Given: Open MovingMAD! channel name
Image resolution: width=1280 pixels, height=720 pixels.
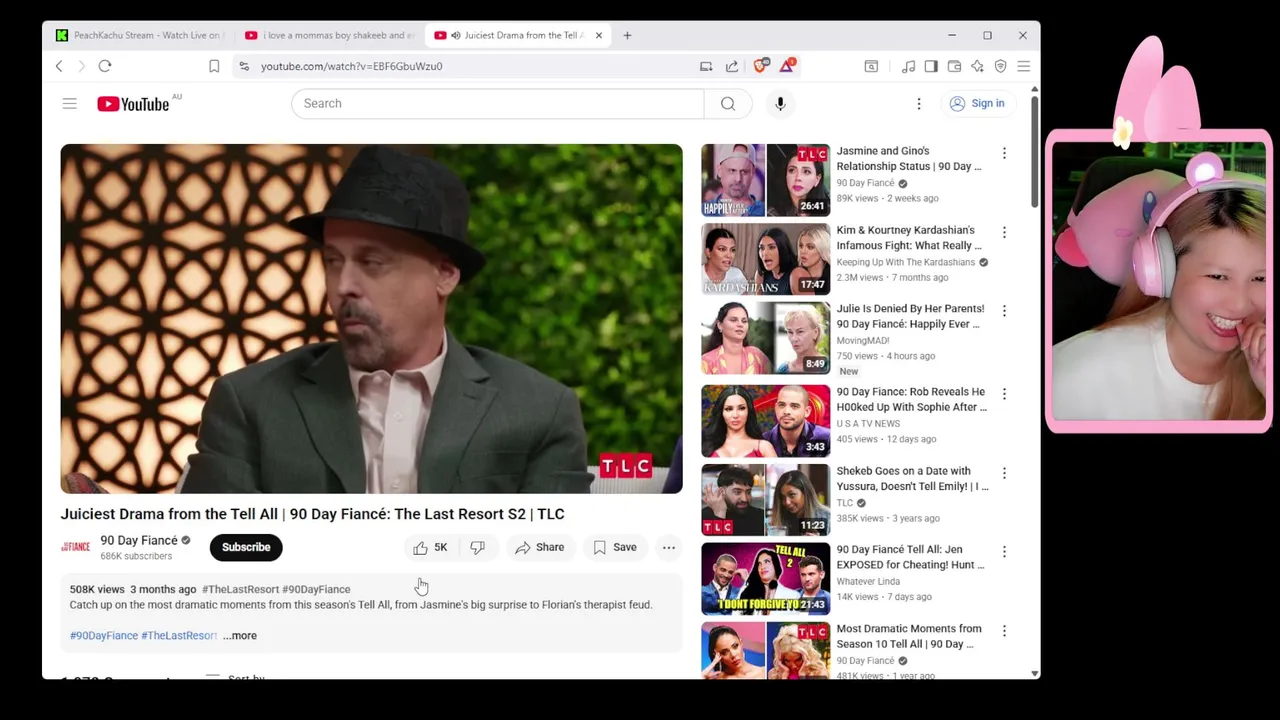Looking at the screenshot, I should coord(863,340).
